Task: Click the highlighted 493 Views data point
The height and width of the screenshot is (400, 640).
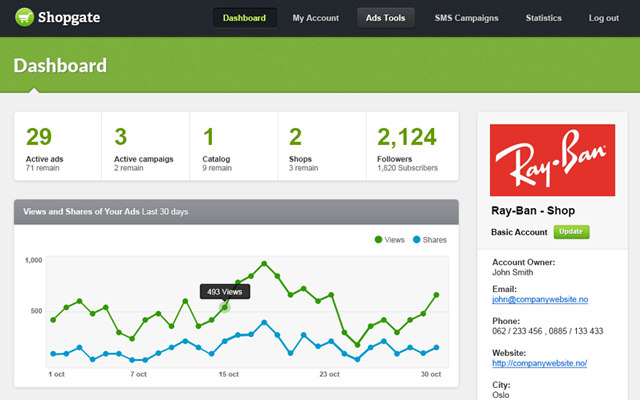Action: tap(225, 307)
